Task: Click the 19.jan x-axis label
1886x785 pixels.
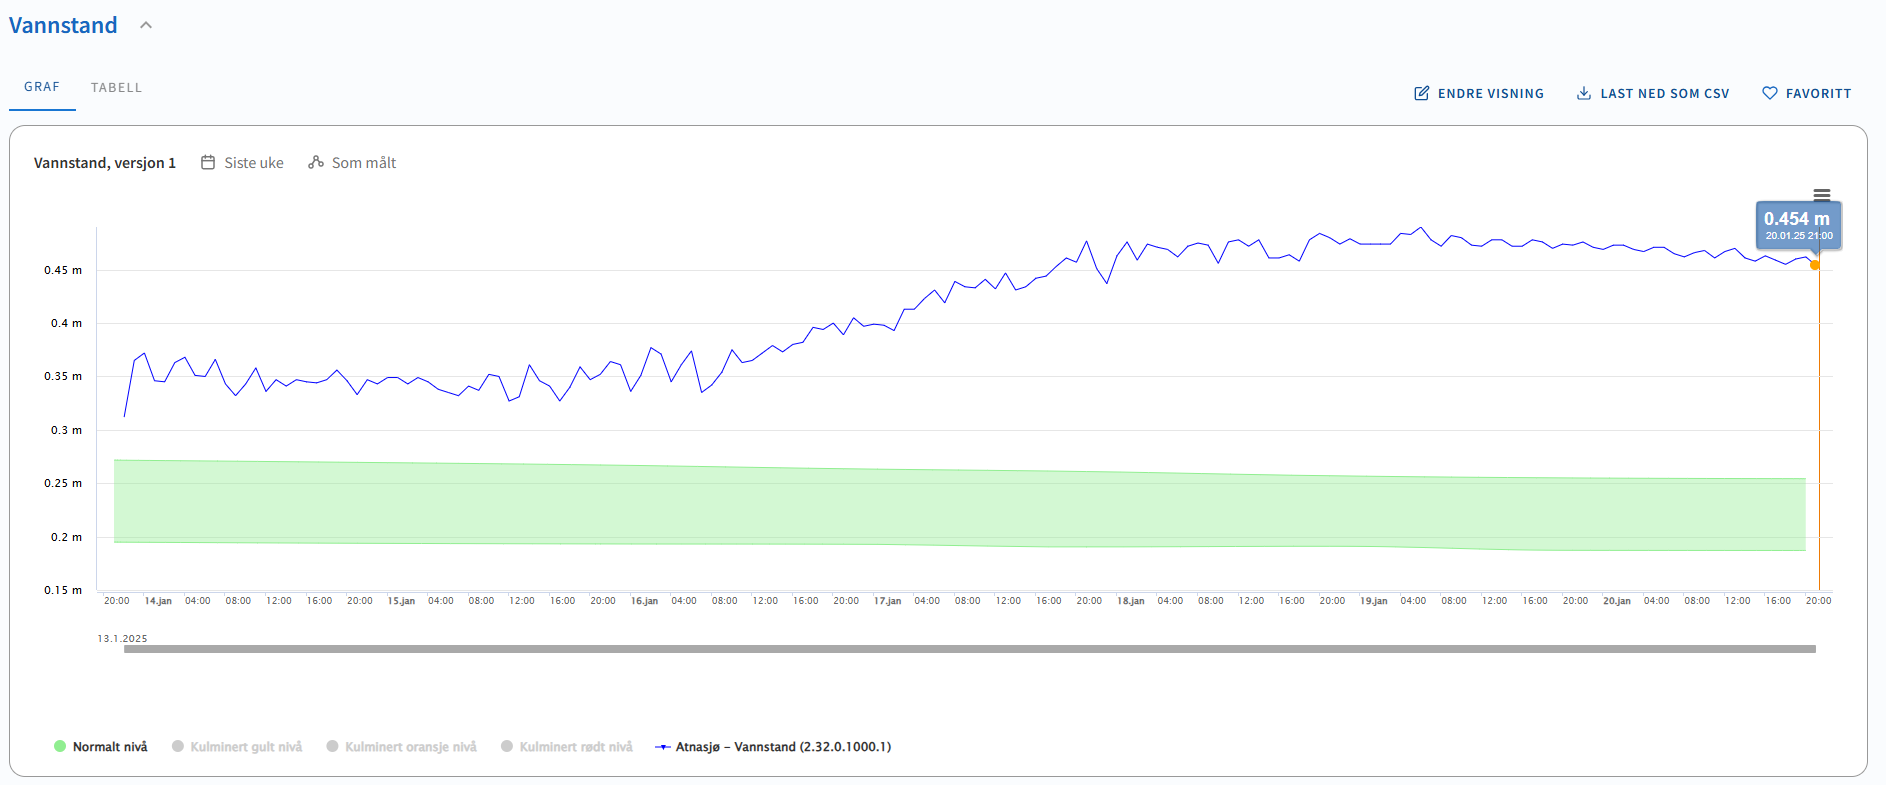Action: (x=1374, y=601)
